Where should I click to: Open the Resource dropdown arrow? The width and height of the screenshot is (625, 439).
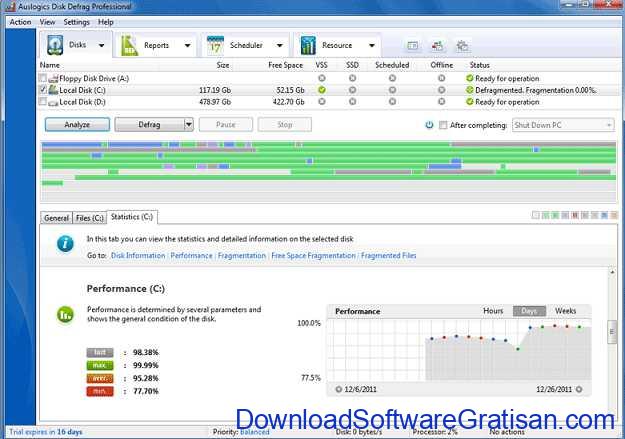click(372, 45)
